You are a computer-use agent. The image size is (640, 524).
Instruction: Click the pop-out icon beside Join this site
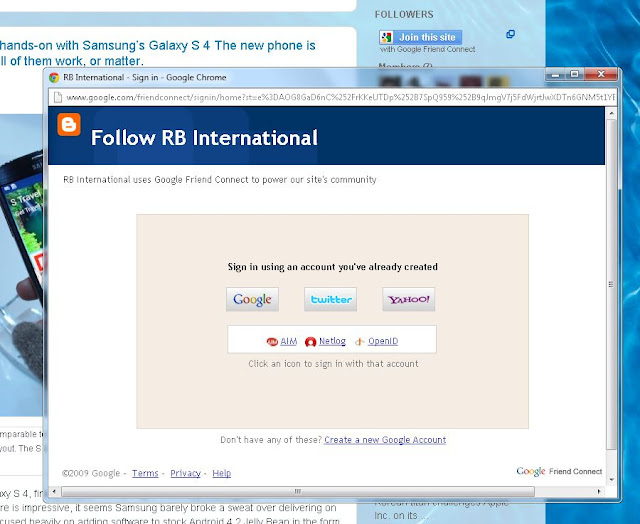[x=510, y=34]
